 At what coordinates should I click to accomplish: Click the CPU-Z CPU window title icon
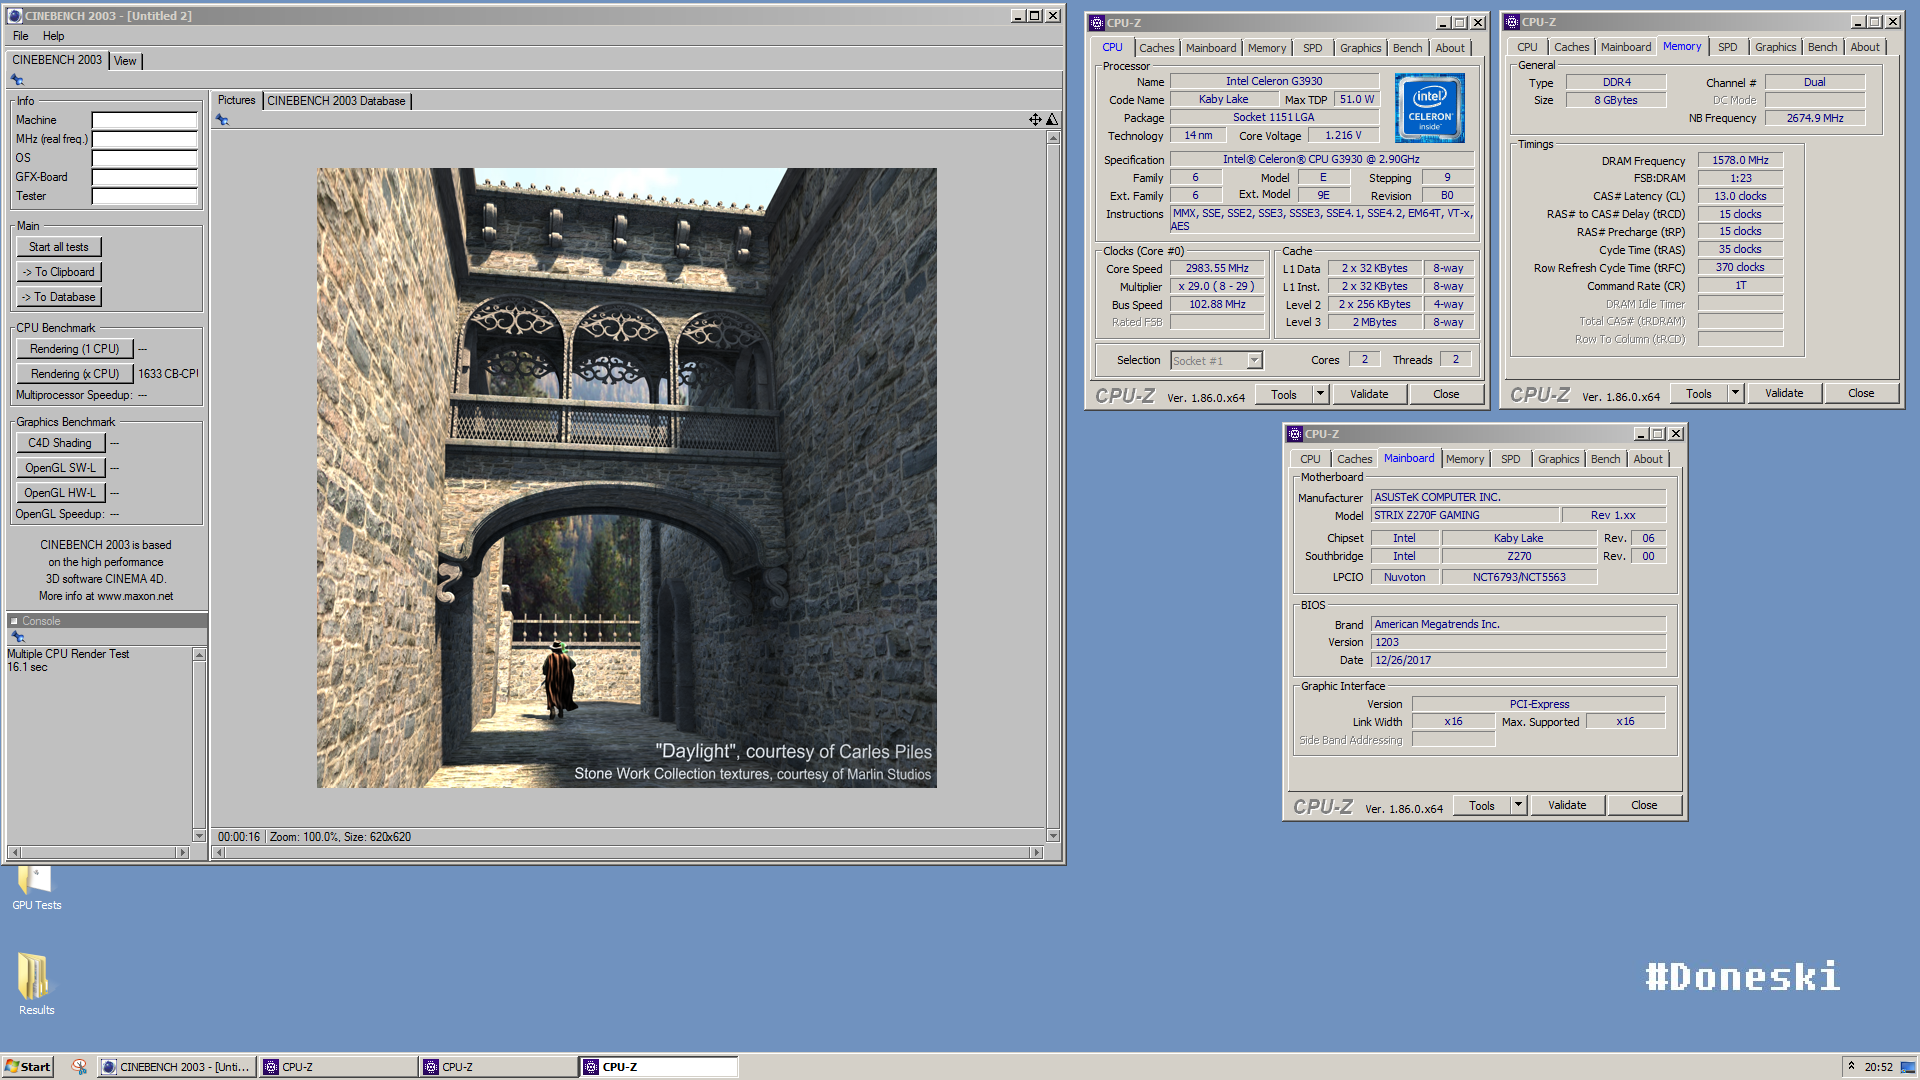1097,23
